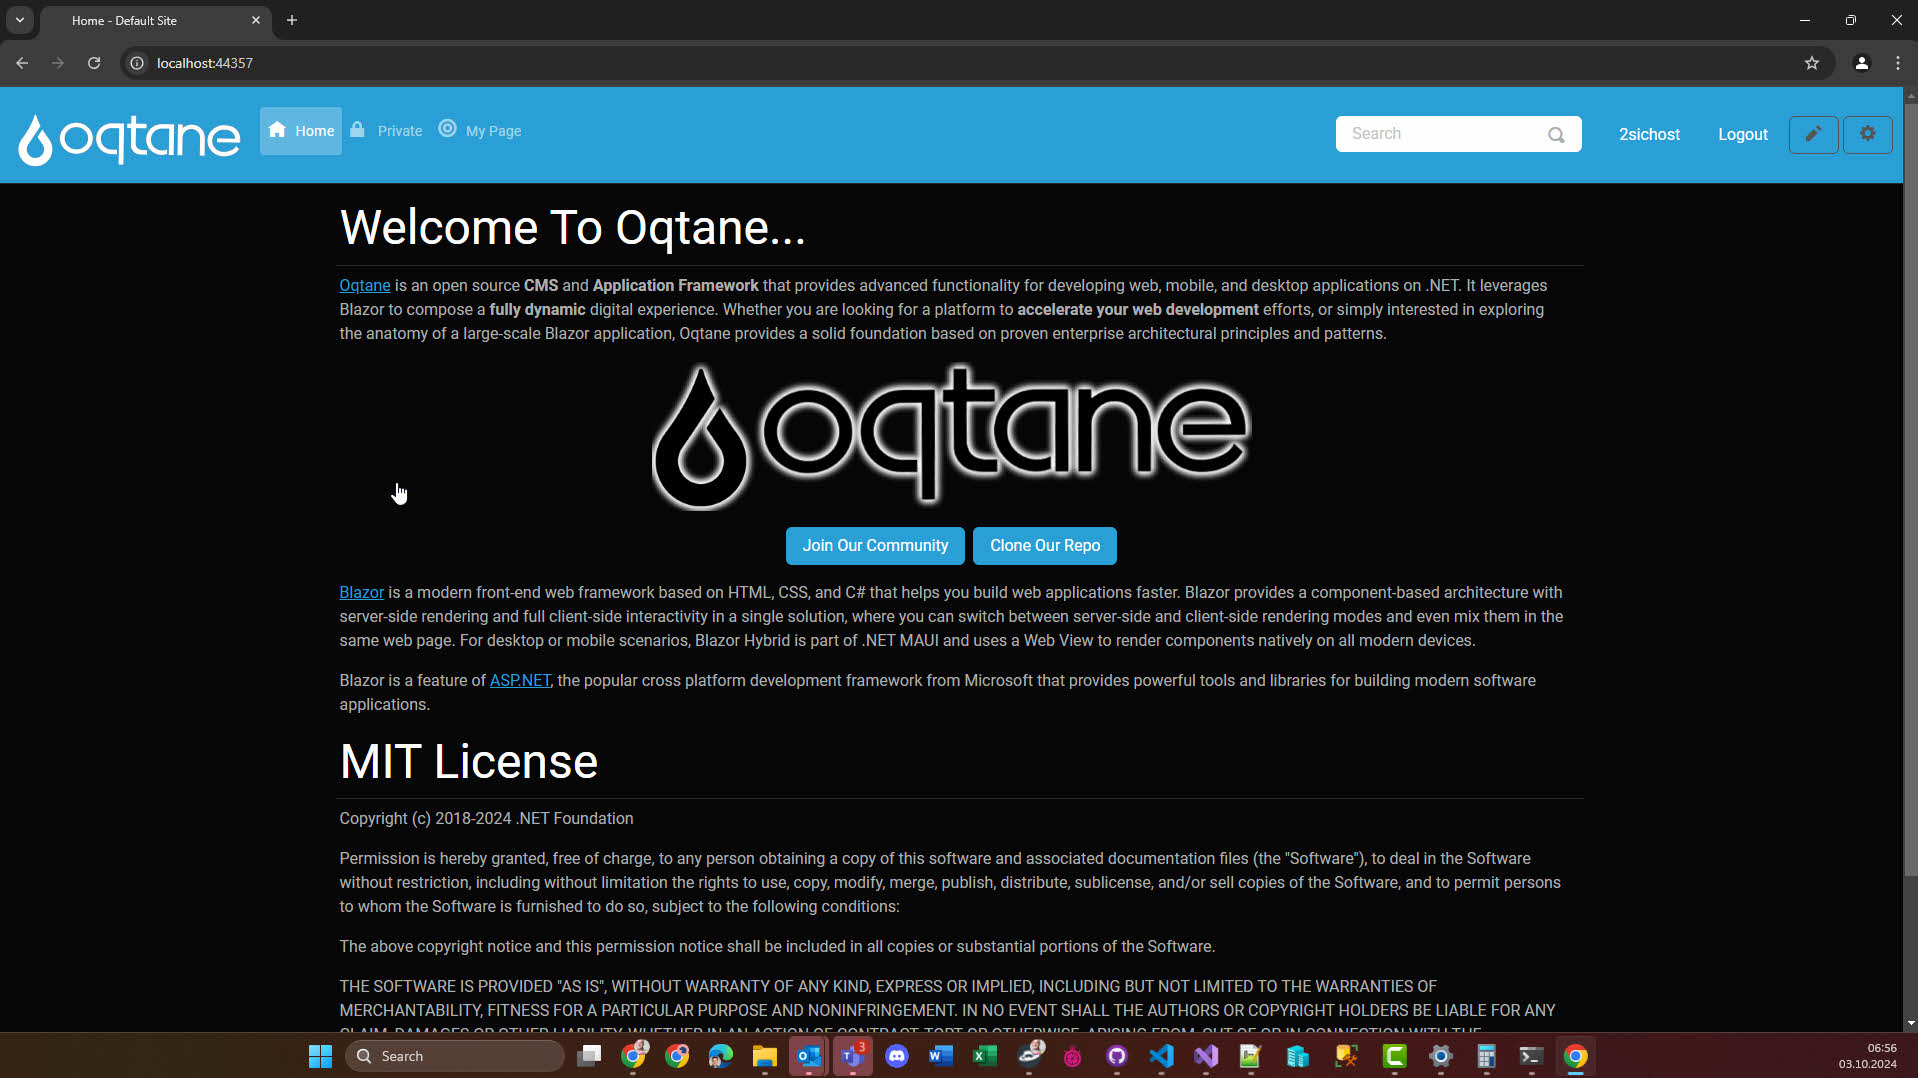Follow the Blazor hyperlink

(361, 593)
